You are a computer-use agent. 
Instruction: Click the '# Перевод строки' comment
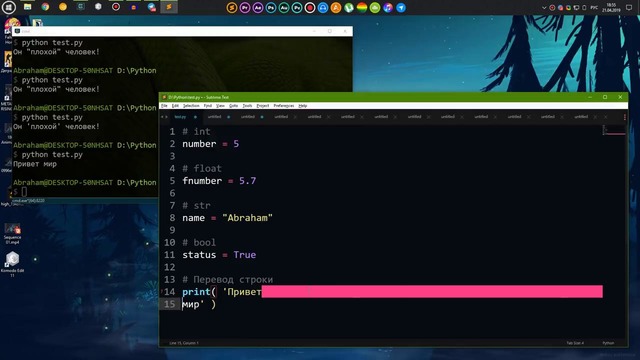pyautogui.click(x=228, y=280)
